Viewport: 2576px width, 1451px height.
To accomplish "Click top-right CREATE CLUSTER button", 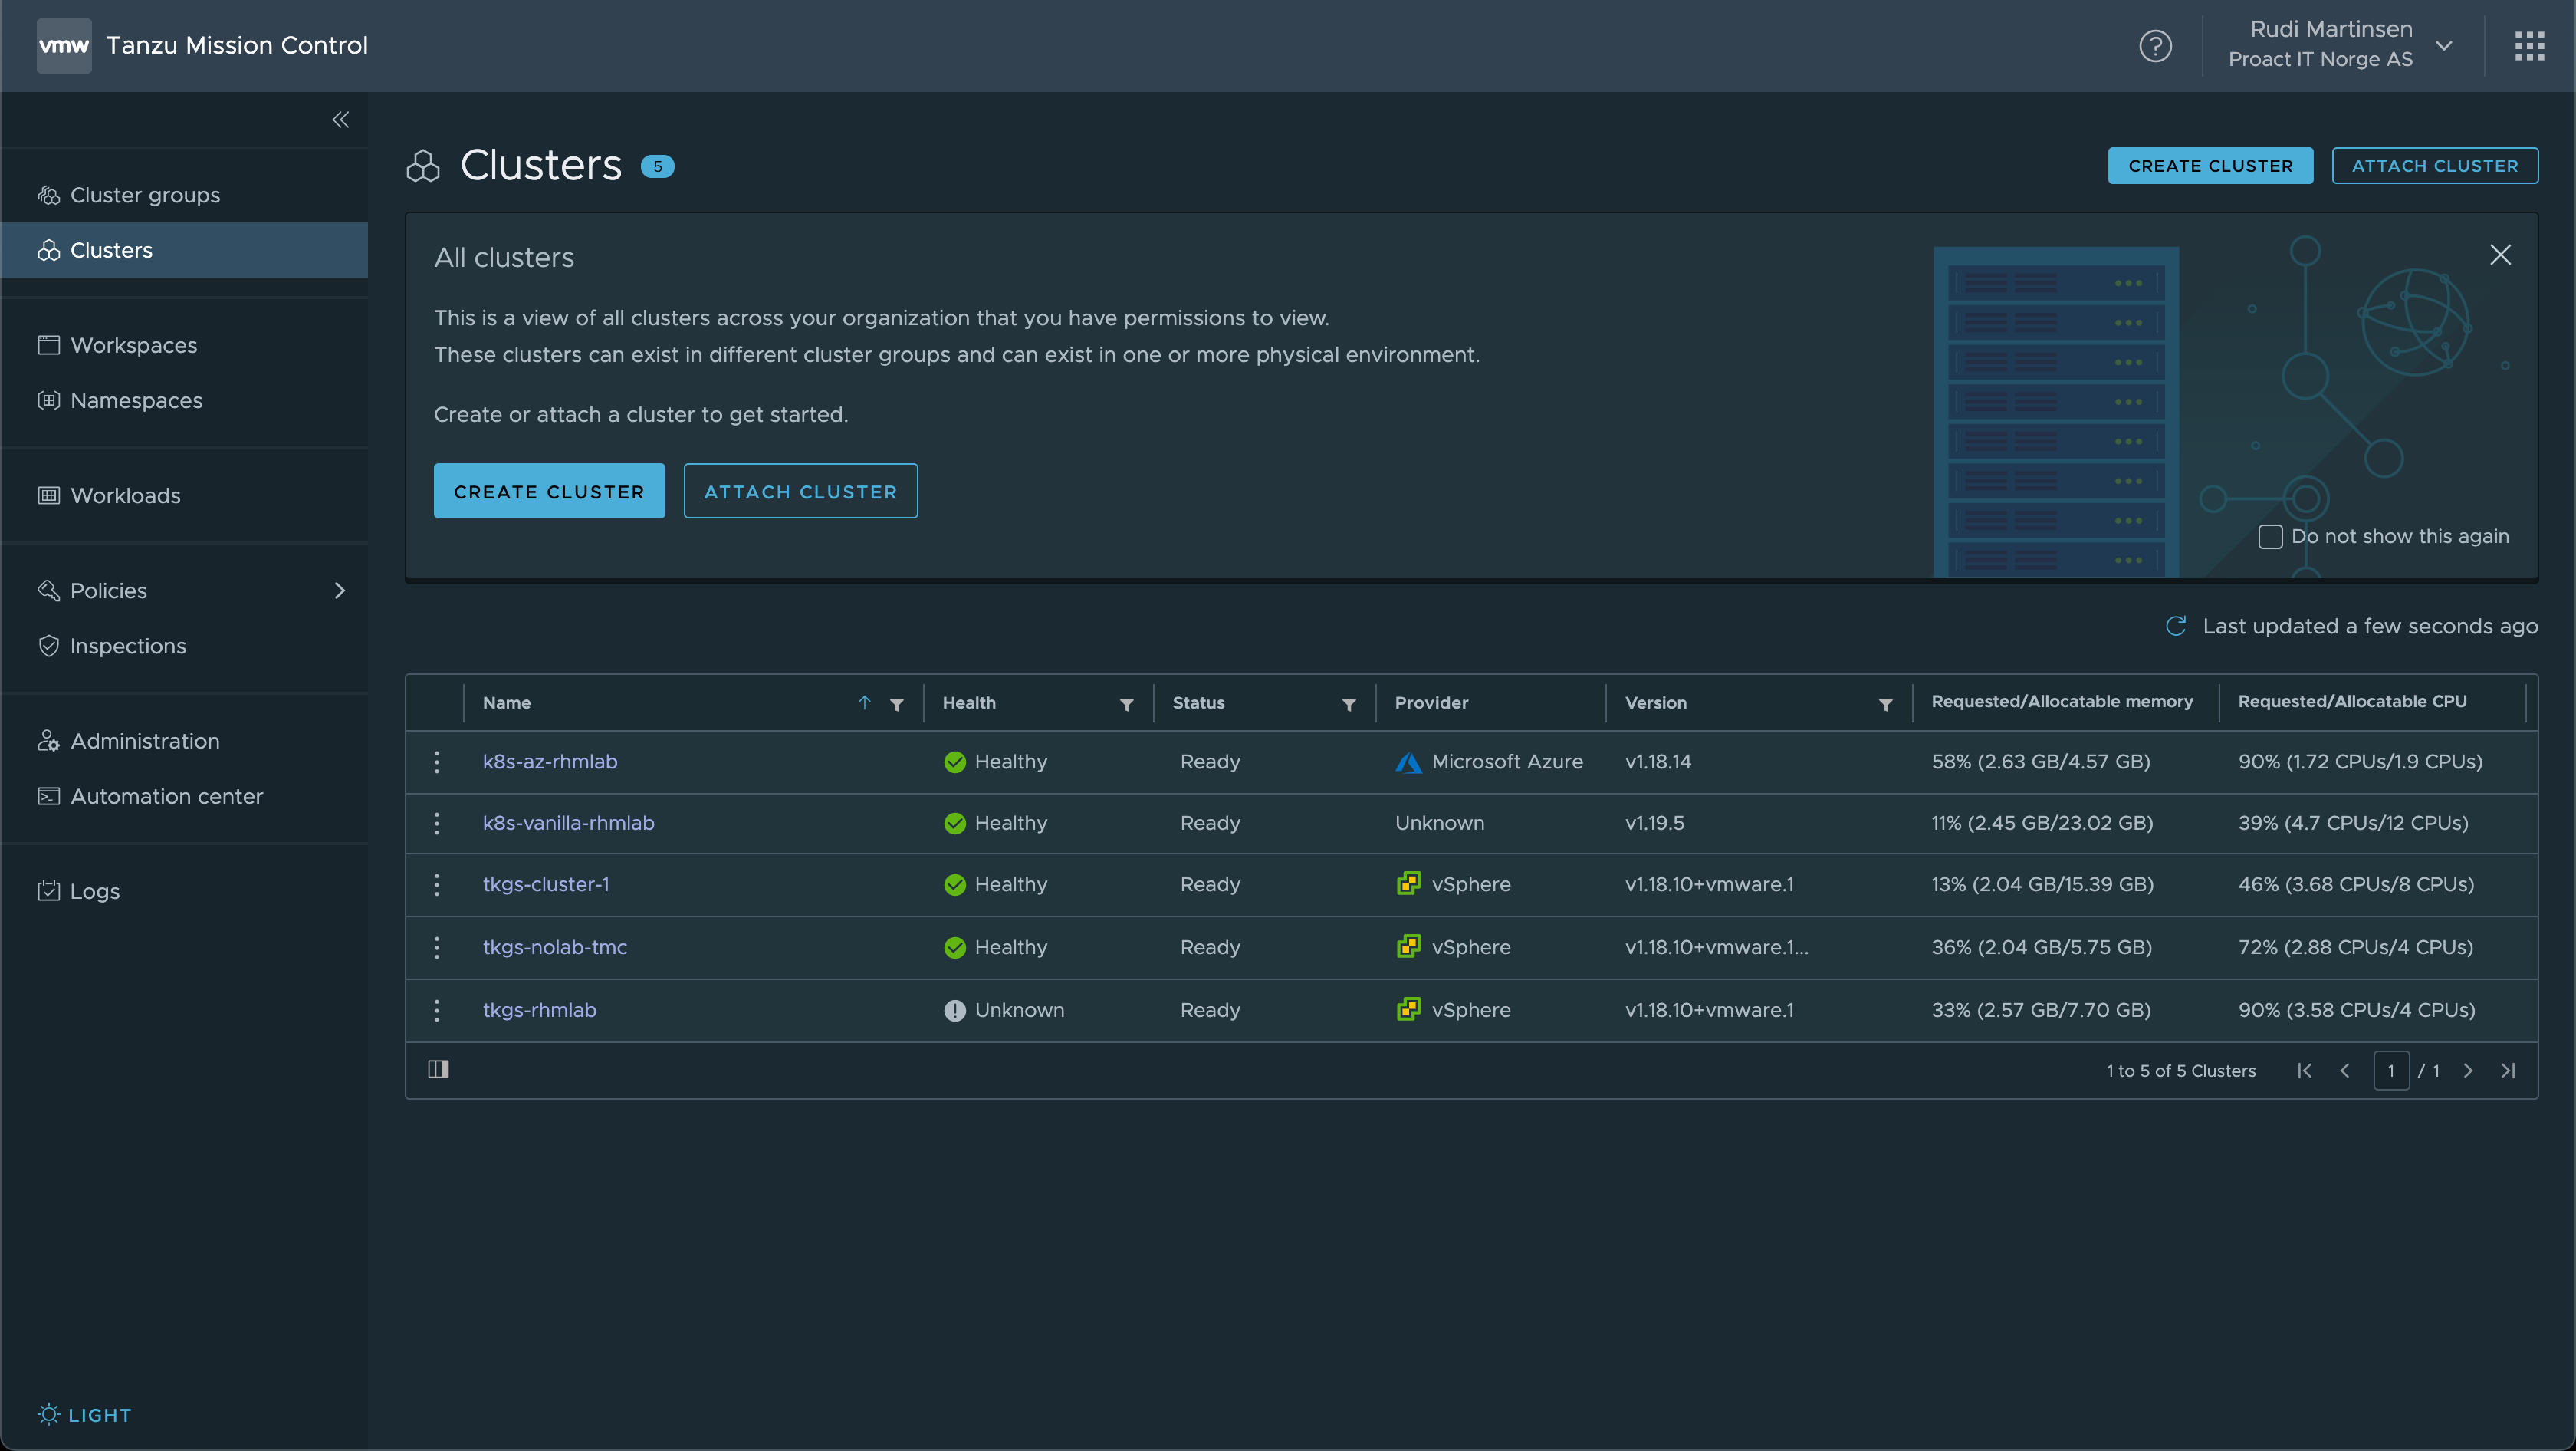I will coord(2210,166).
